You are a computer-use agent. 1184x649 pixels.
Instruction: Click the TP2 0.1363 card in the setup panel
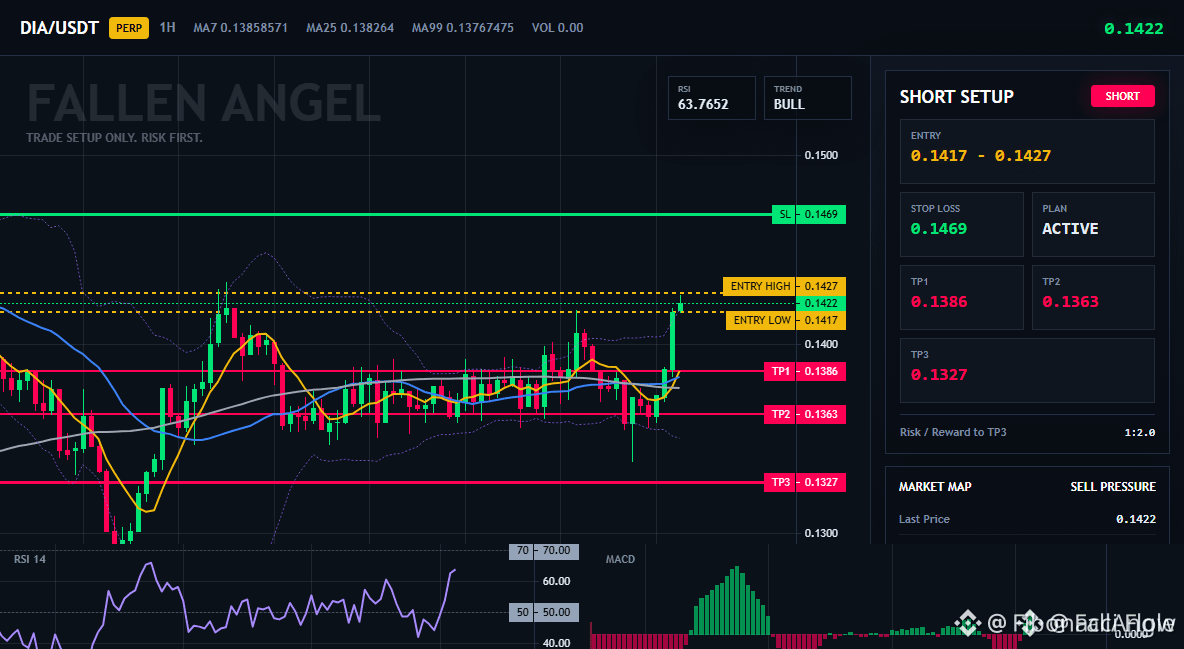point(1093,297)
